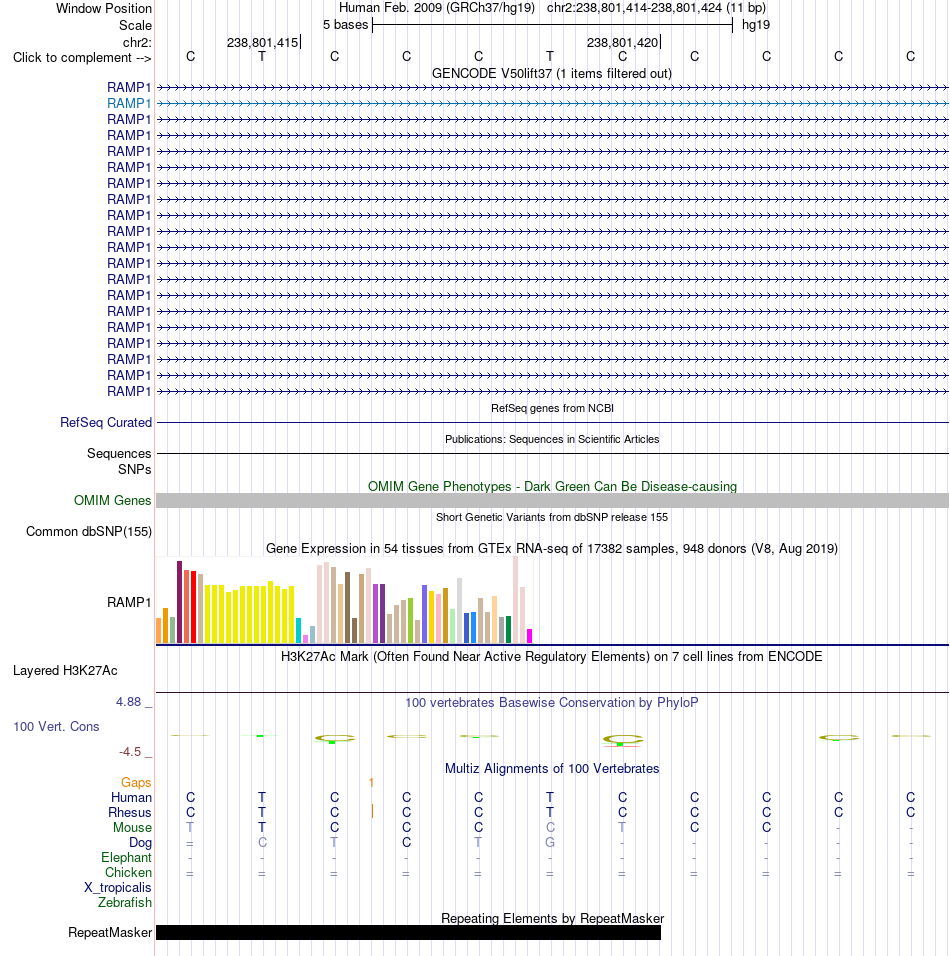Click the "5 bases" scale bar label
This screenshot has height=956, width=950.
346,25
